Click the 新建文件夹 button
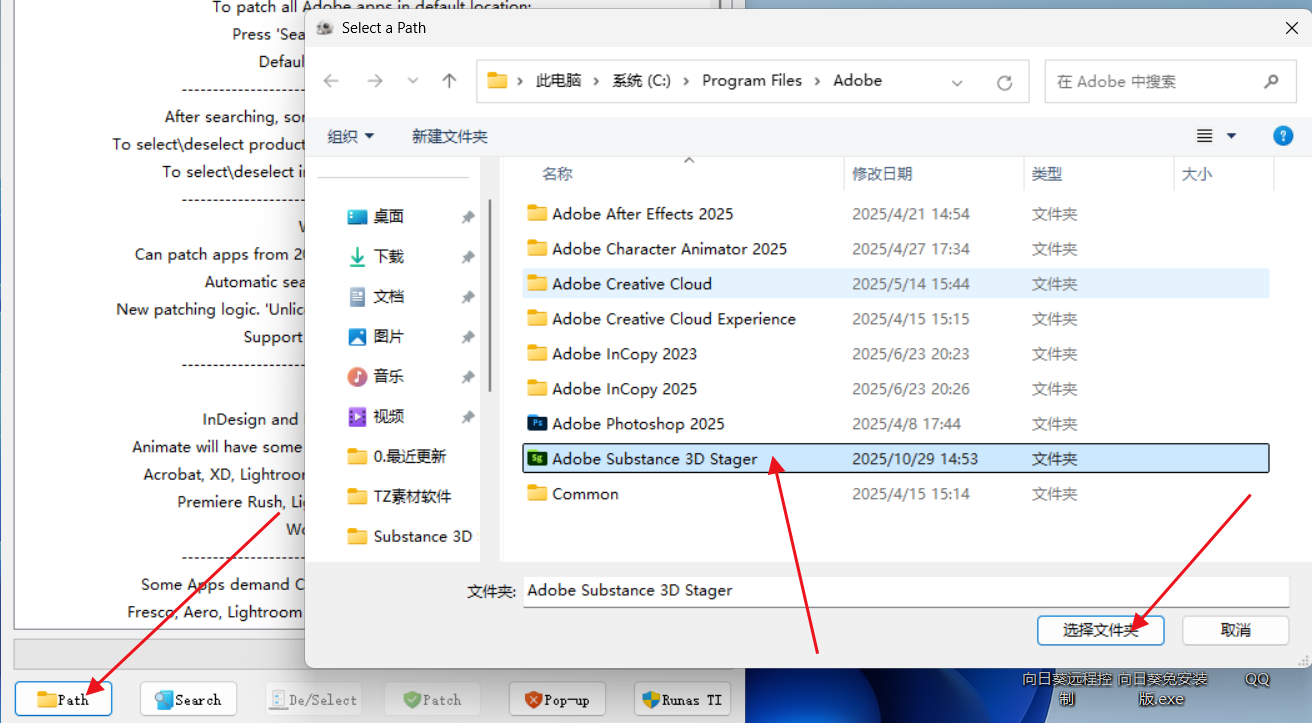The width and height of the screenshot is (1312, 723). 450,136
